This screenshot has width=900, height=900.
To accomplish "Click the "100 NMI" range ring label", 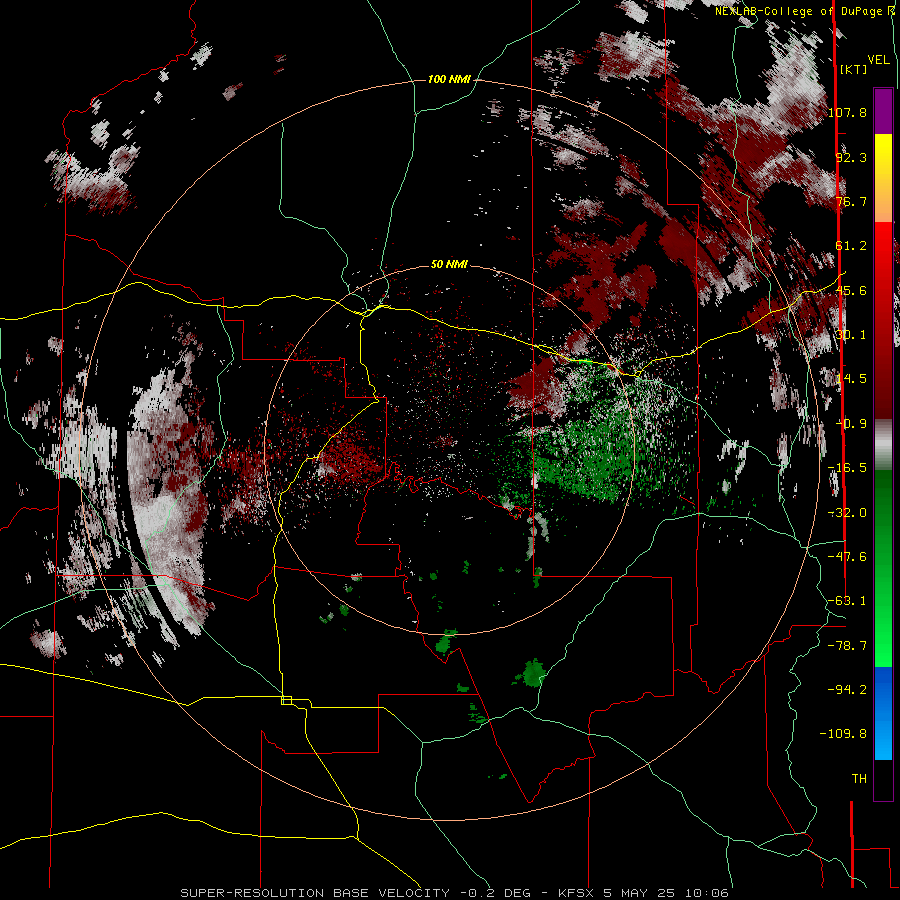I will [449, 79].
